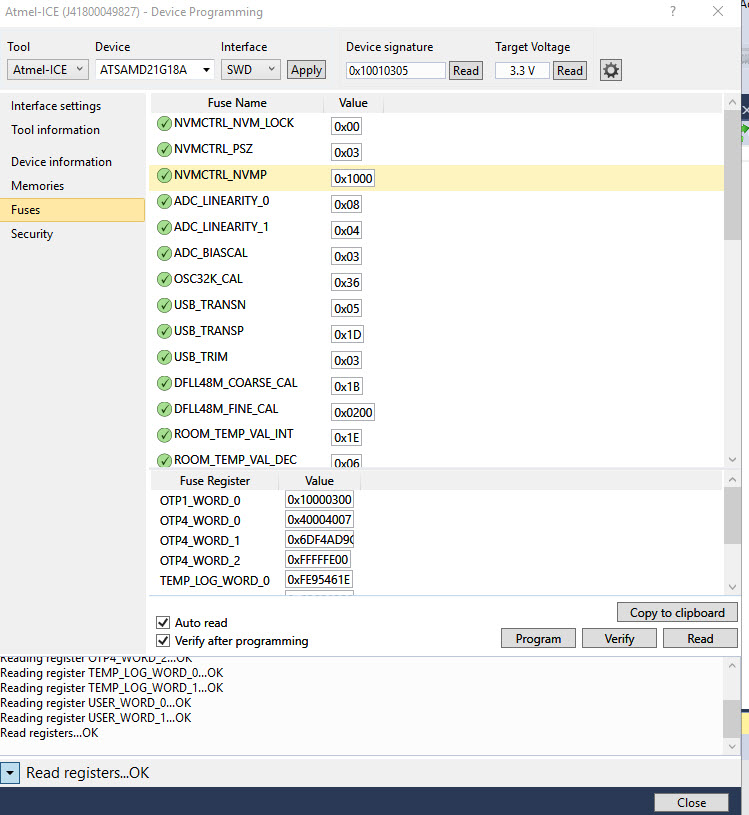Click the Program button

(538, 638)
